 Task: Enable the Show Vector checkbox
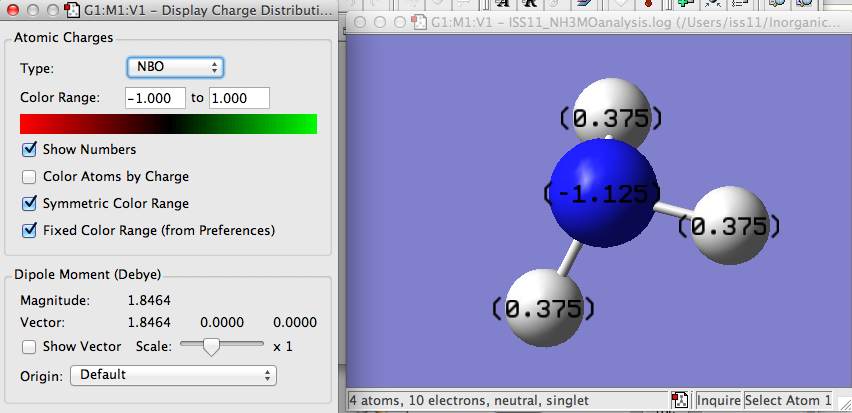click(29, 347)
